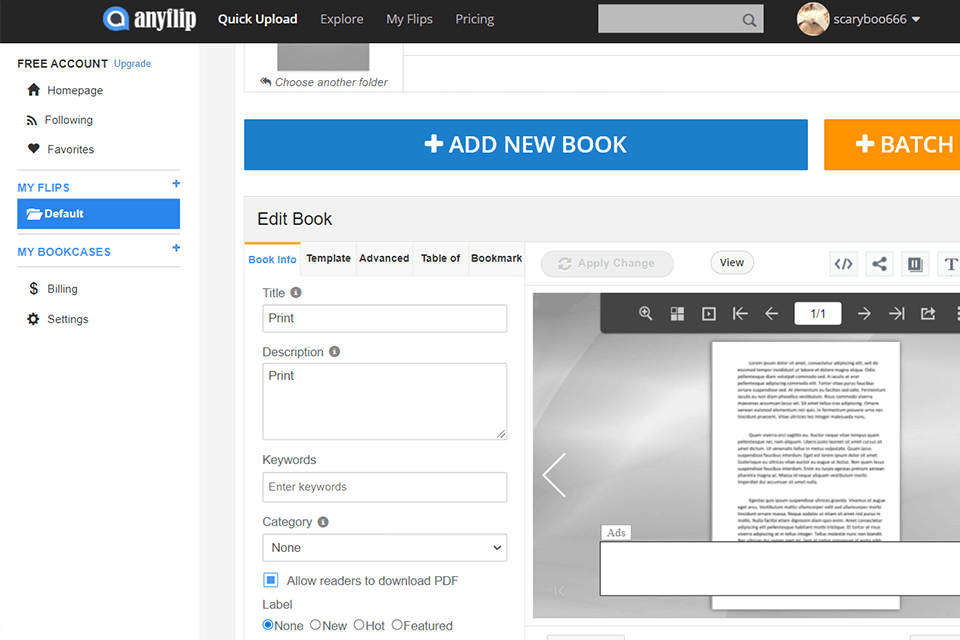Start autoplay slideshow in the flipbook viewer
Image resolution: width=960 pixels, height=640 pixels.
[x=708, y=313]
